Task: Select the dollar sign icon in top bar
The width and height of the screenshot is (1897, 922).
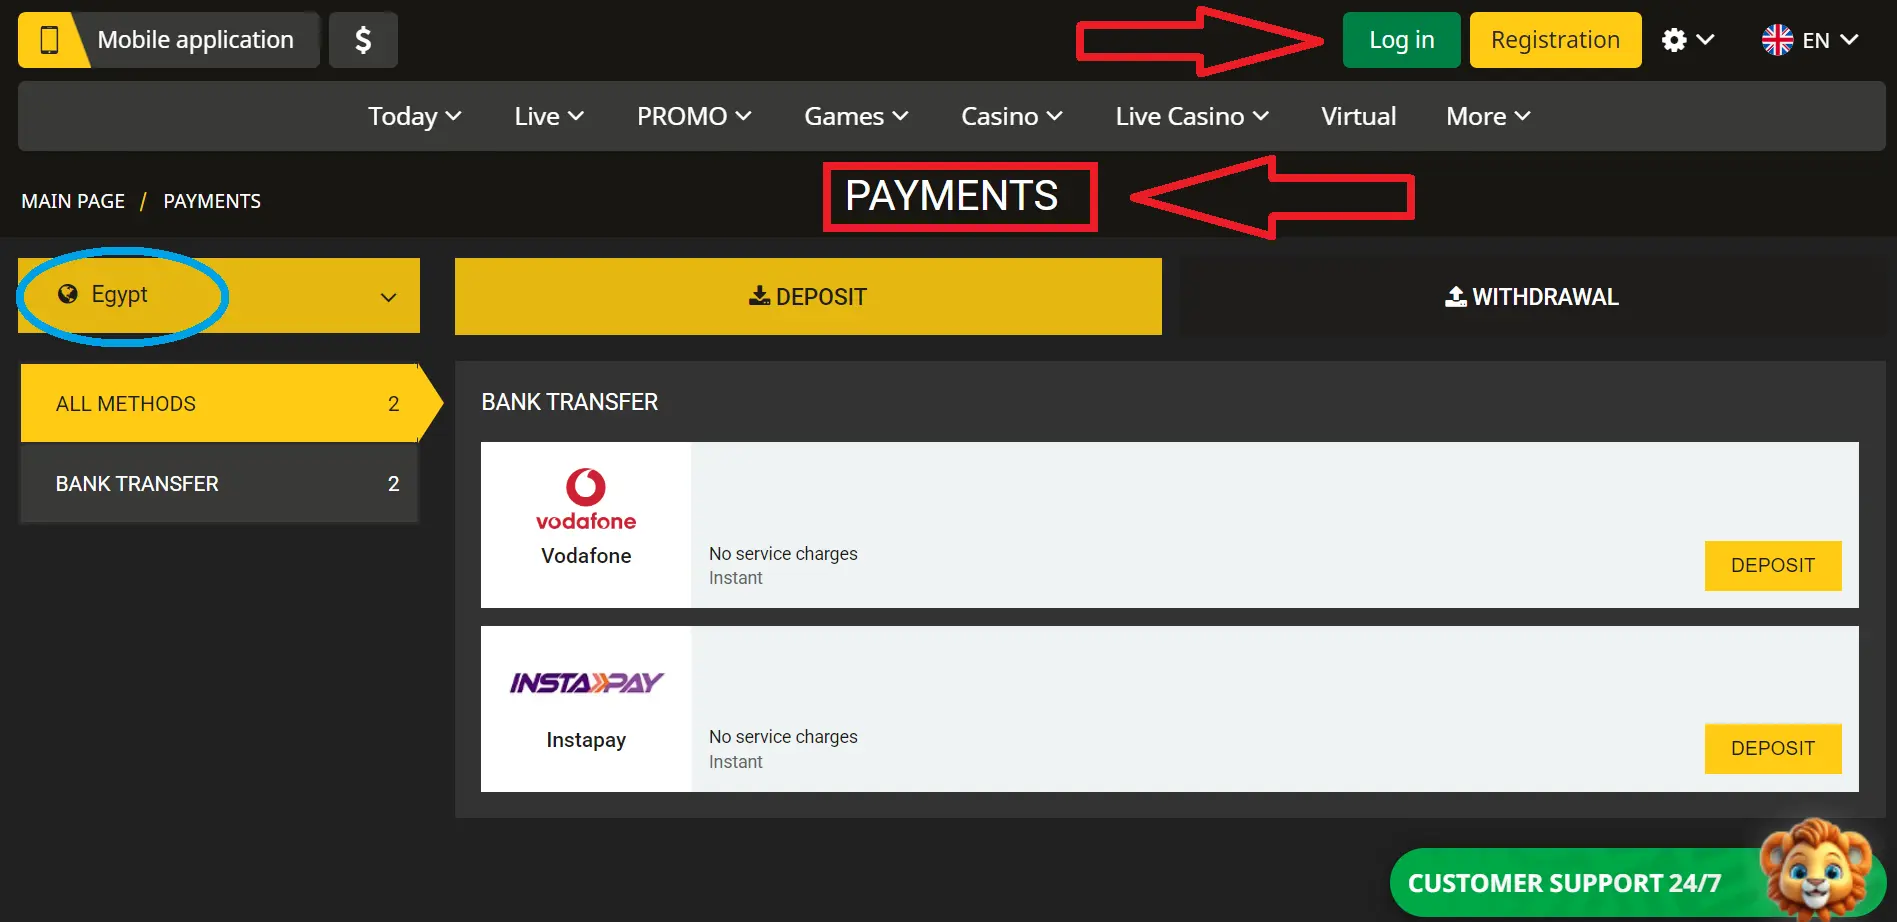Action: click(x=363, y=39)
